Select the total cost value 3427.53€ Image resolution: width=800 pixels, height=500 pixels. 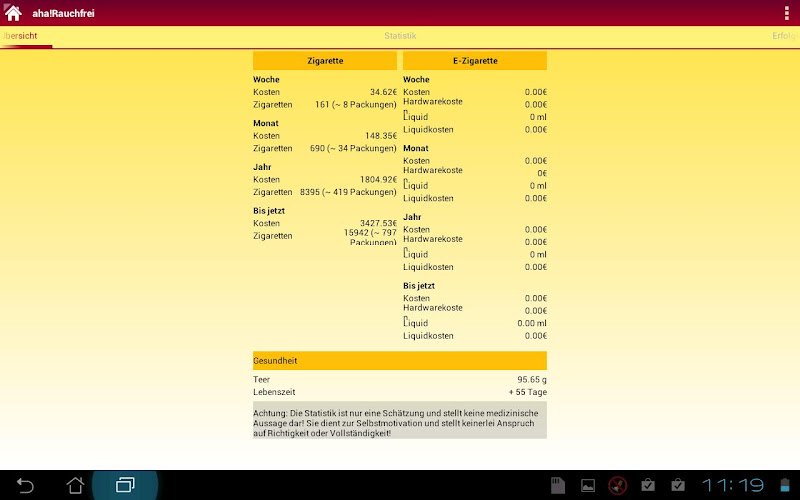point(378,223)
